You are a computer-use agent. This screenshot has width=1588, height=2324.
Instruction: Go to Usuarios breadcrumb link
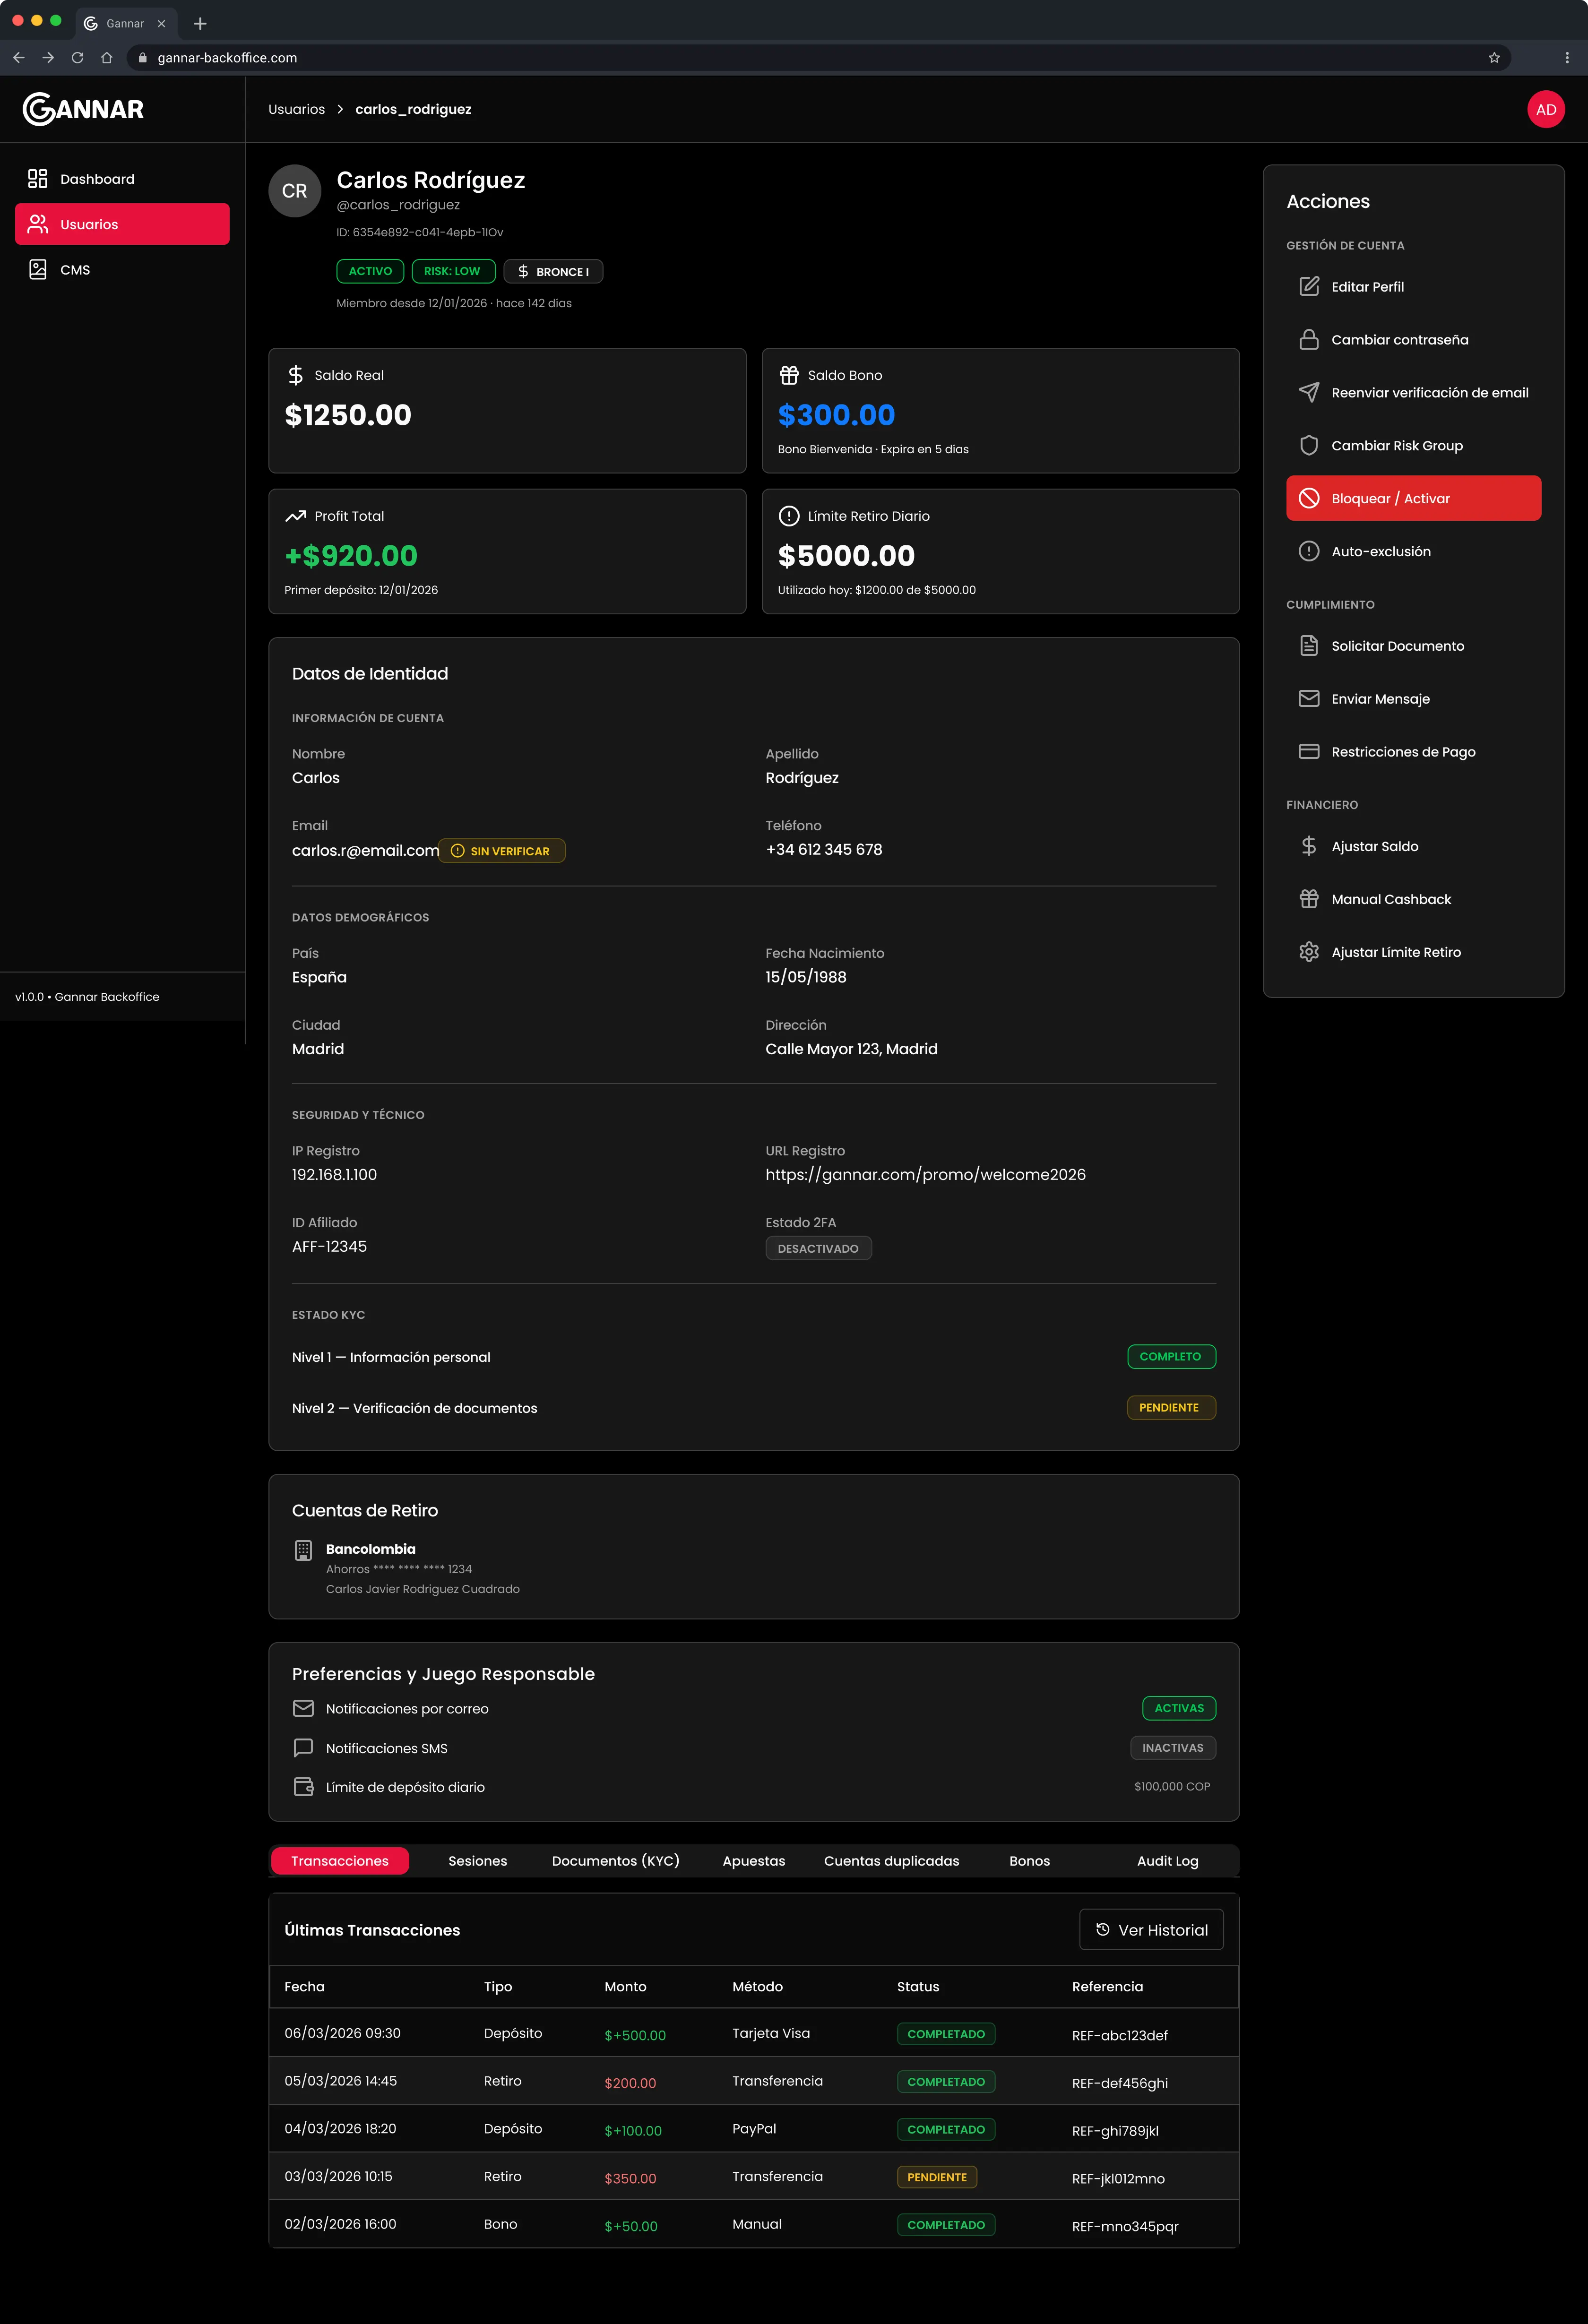296,110
